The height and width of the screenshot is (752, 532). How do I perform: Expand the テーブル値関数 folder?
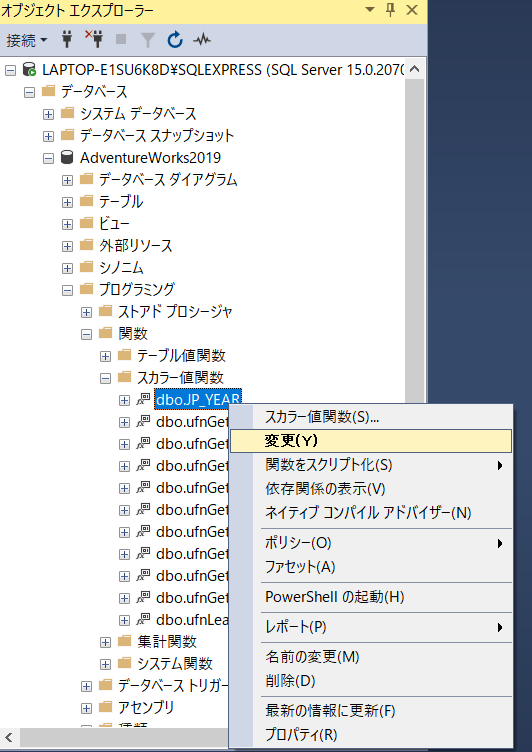[106, 356]
